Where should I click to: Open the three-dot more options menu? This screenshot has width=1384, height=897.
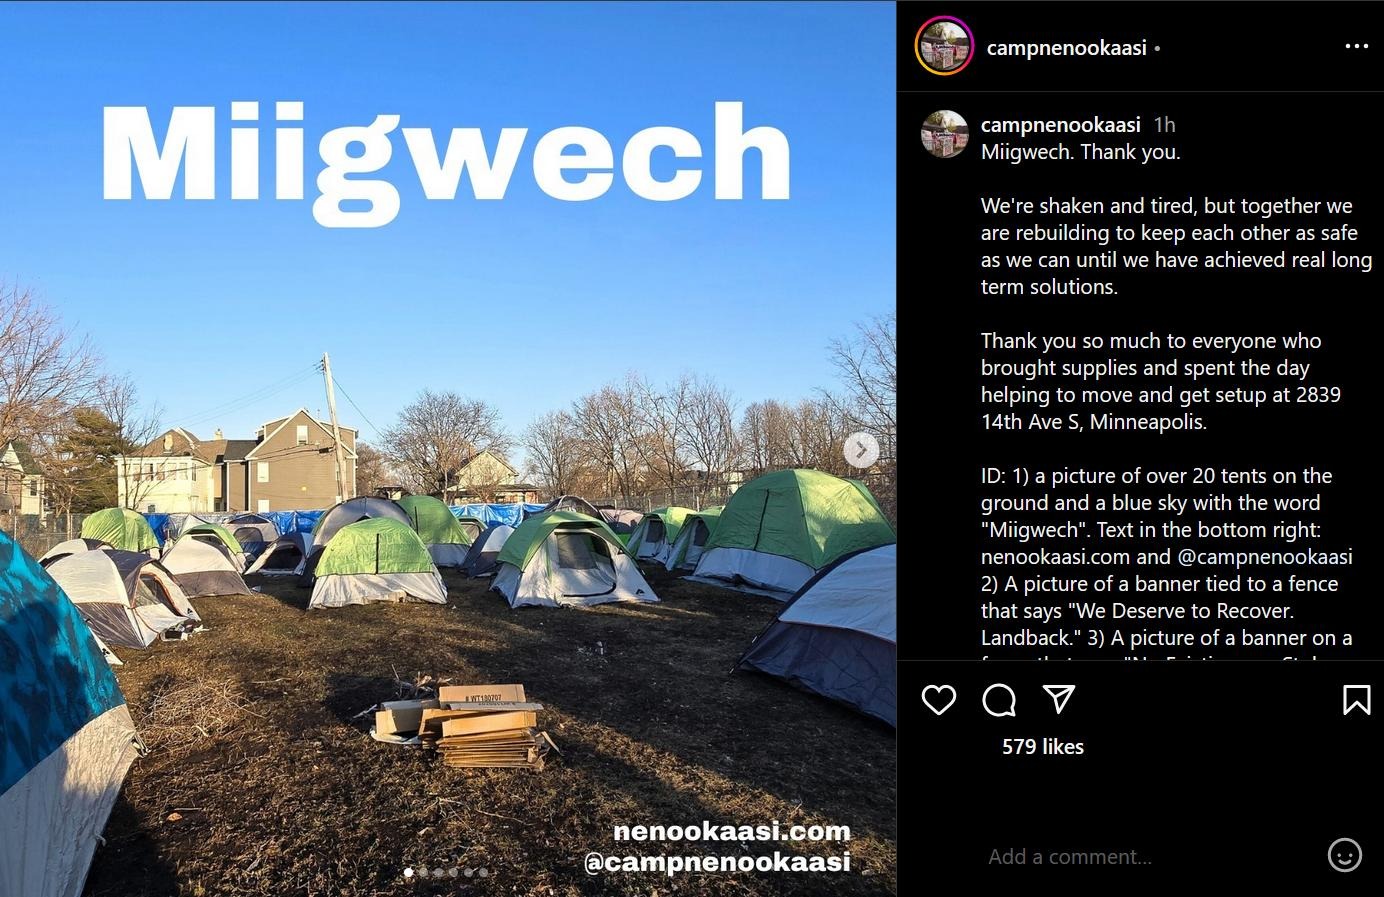pos(1357,46)
